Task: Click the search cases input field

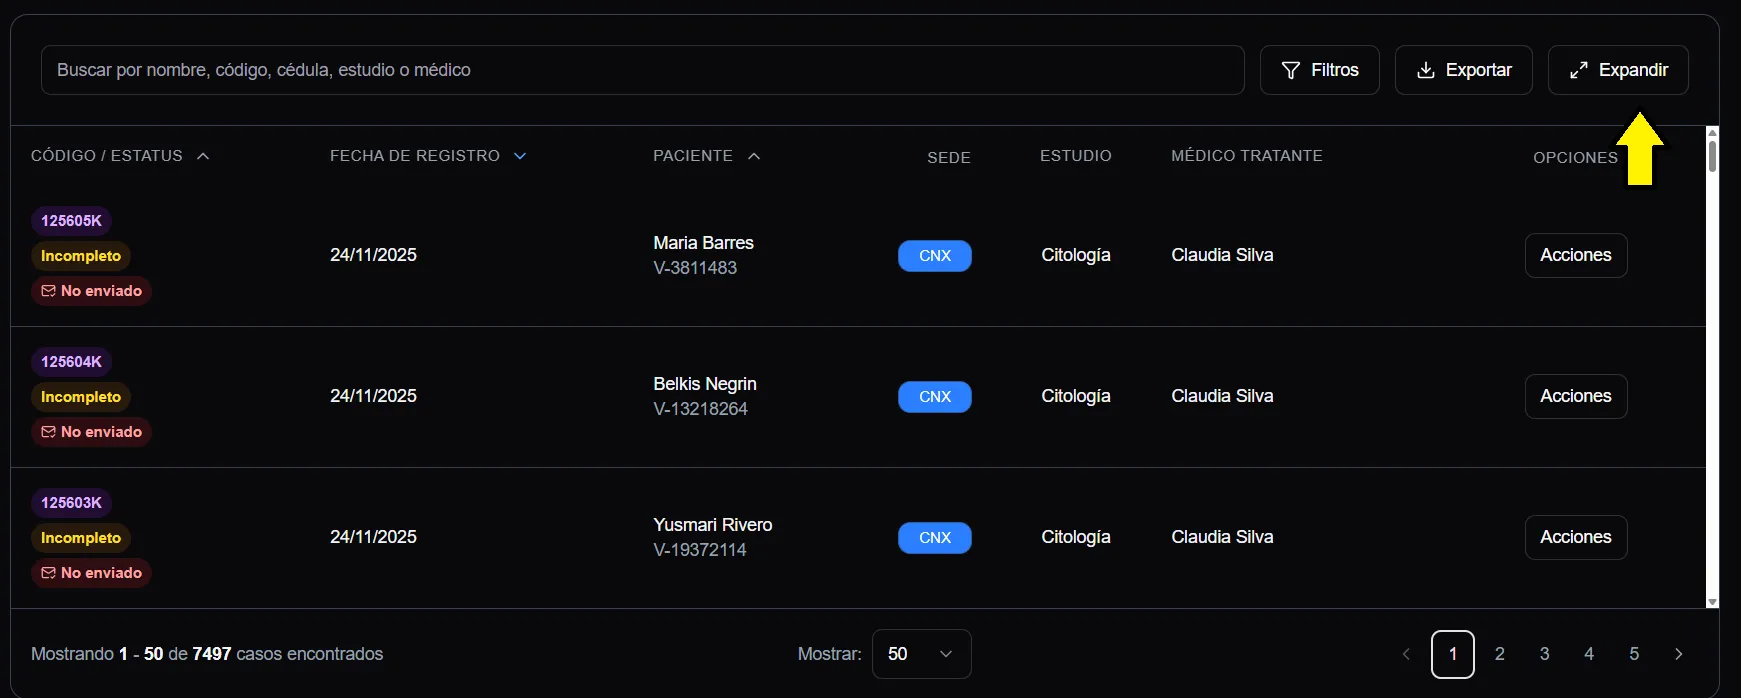Action: (x=642, y=70)
